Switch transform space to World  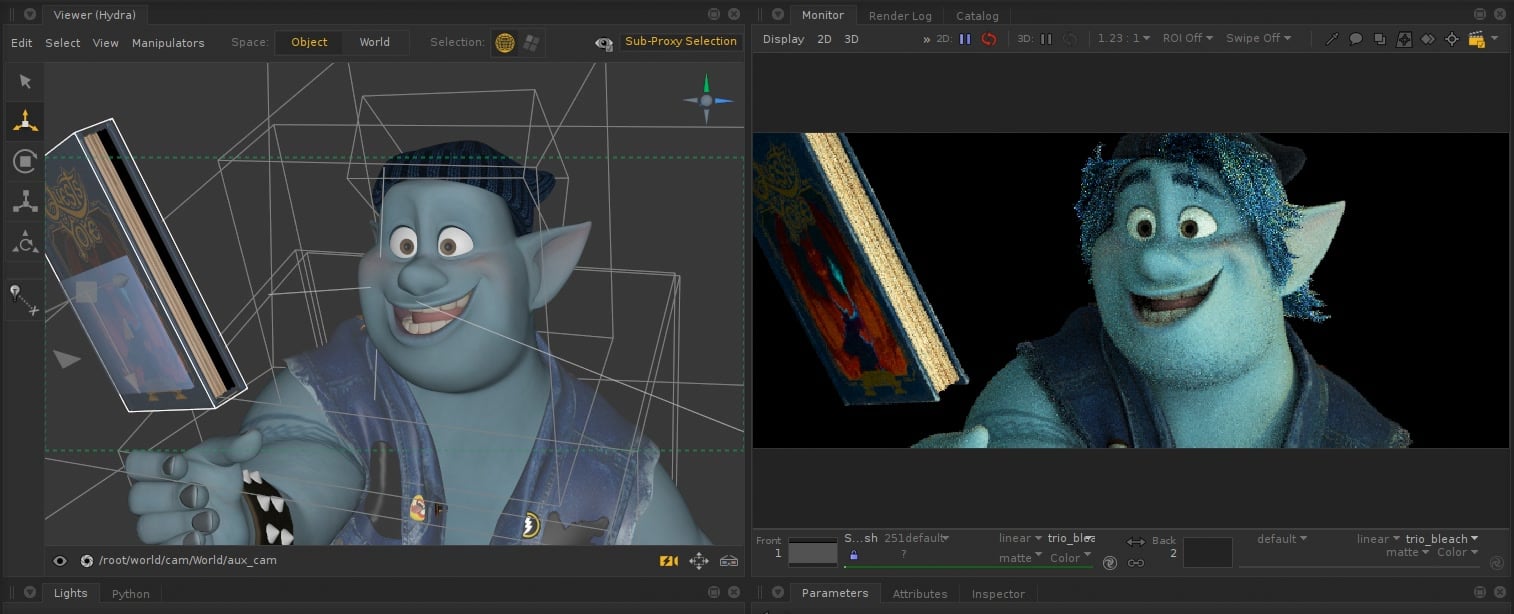[x=375, y=42]
